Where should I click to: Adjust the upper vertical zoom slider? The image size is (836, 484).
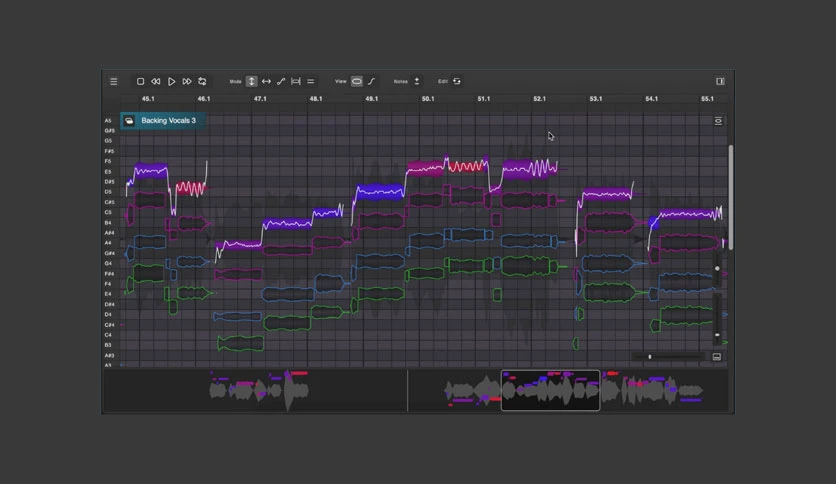point(717,269)
